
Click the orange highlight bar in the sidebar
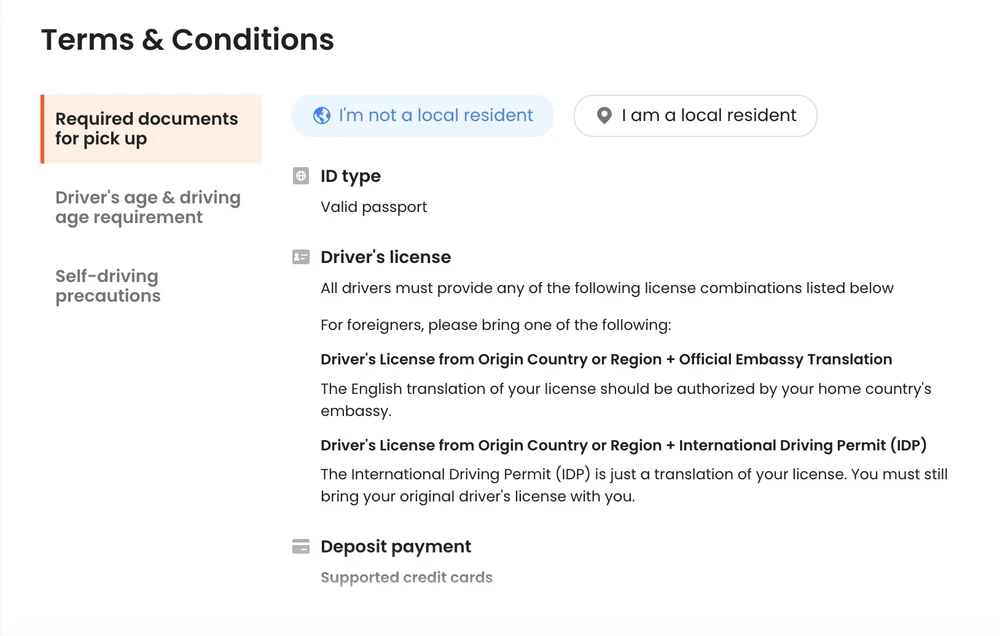coord(41,129)
